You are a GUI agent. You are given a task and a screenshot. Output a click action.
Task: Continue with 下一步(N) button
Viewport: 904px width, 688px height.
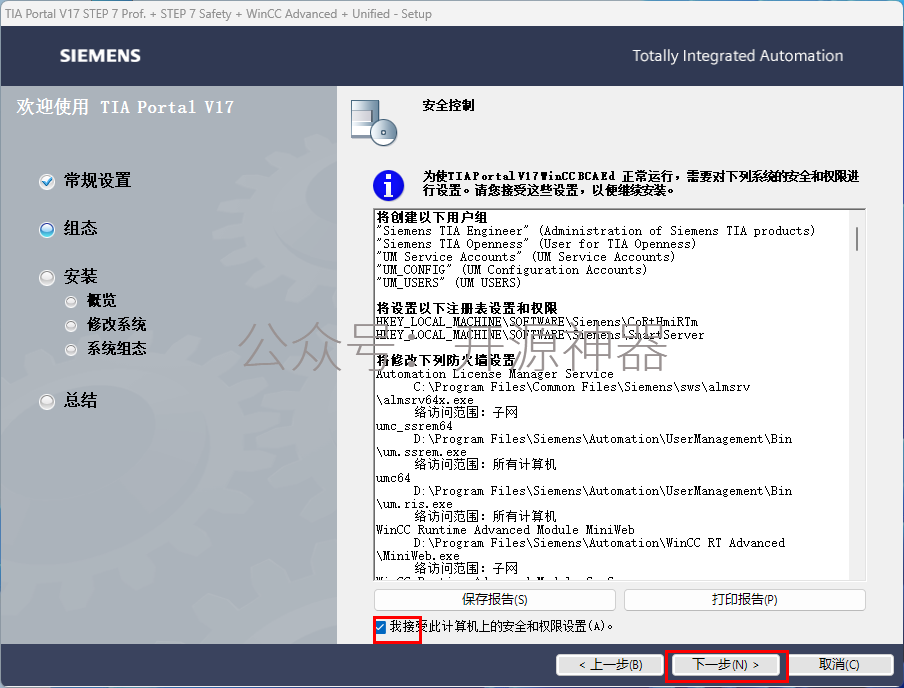pos(726,665)
